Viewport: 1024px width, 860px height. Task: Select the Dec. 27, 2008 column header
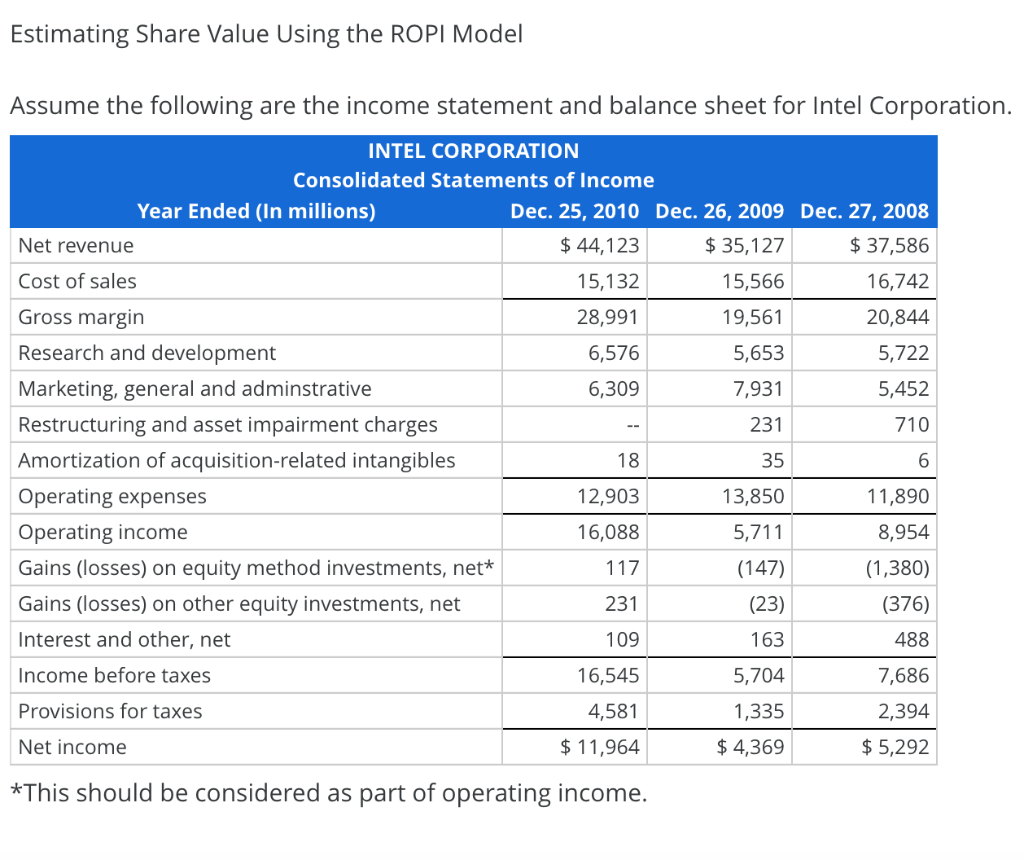864,211
